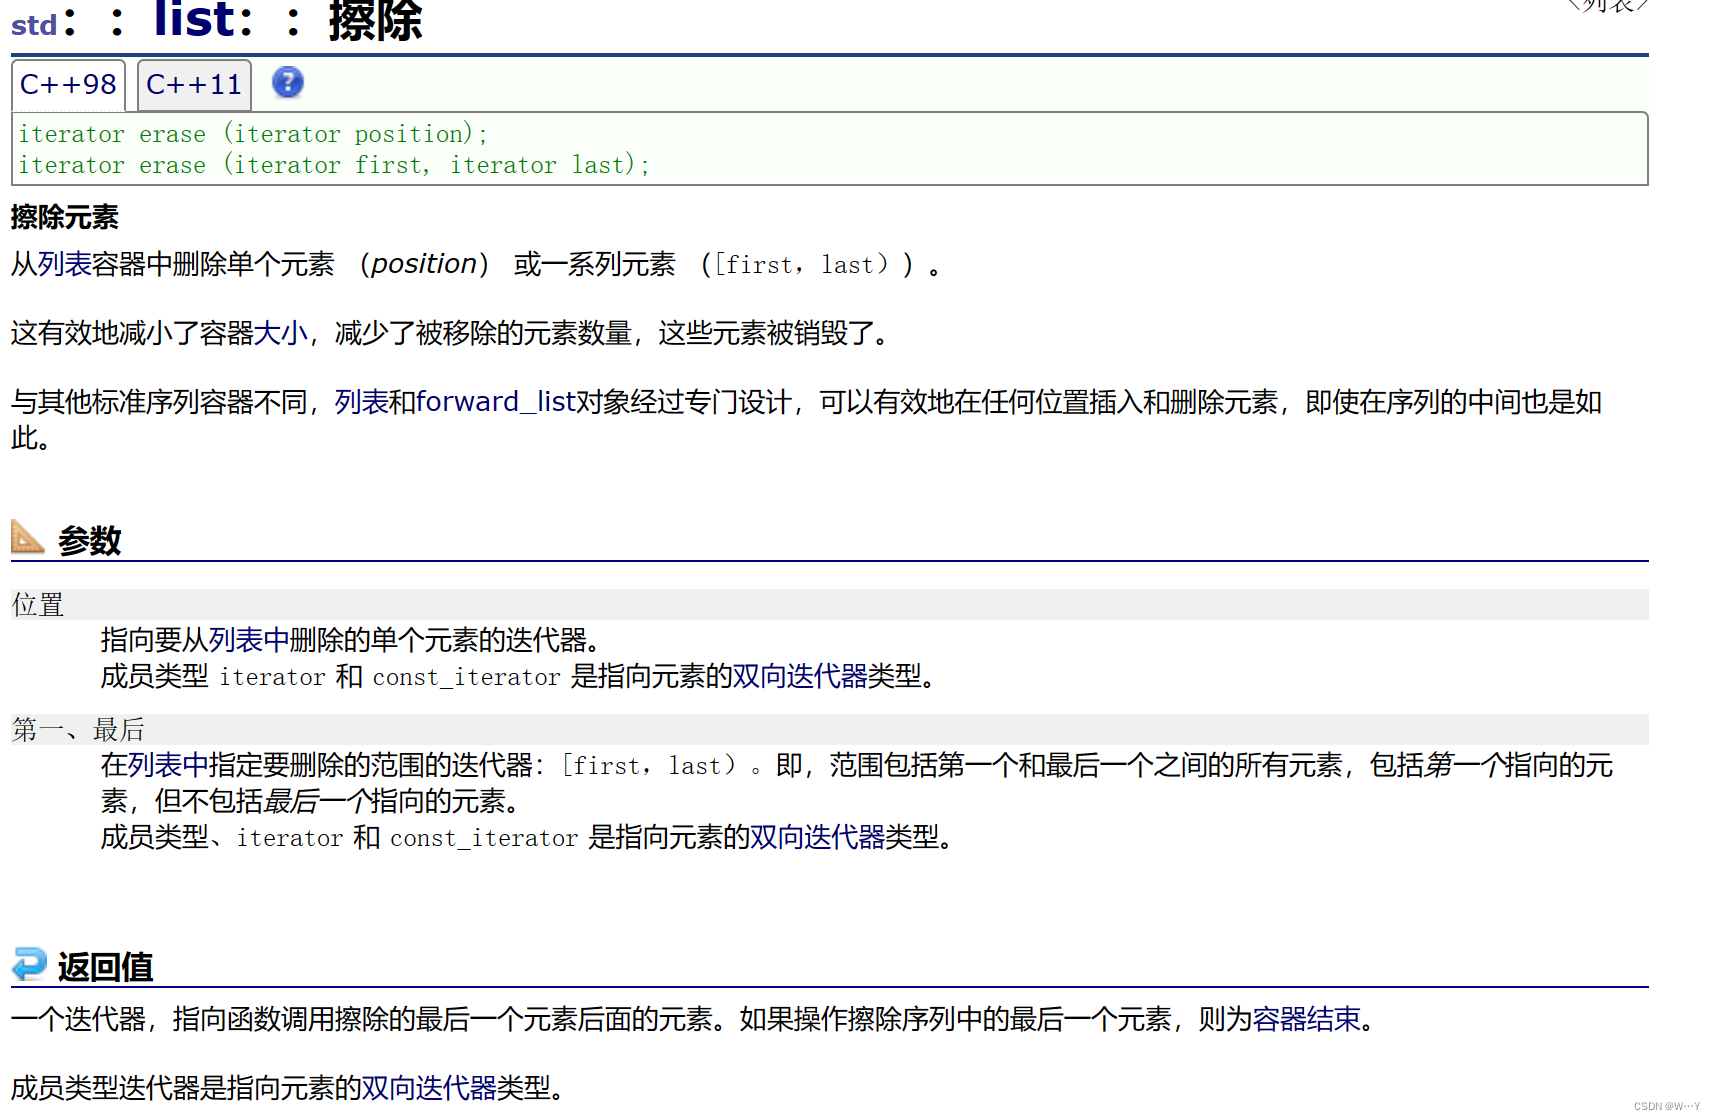The image size is (1716, 1120).
Task: Click the blue question mark help icon
Action: point(288,82)
